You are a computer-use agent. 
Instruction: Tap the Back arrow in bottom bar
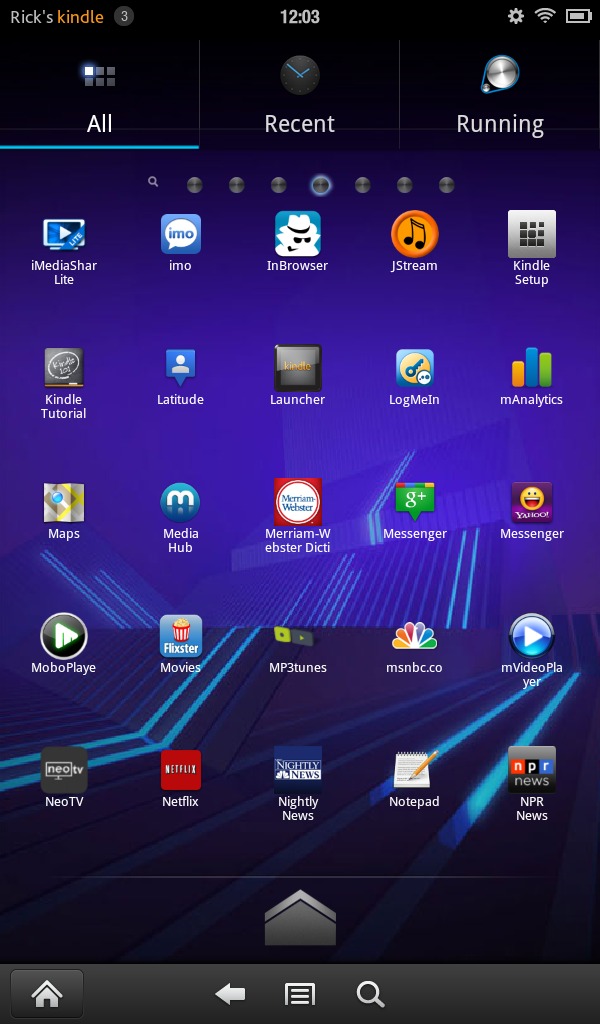click(x=230, y=995)
